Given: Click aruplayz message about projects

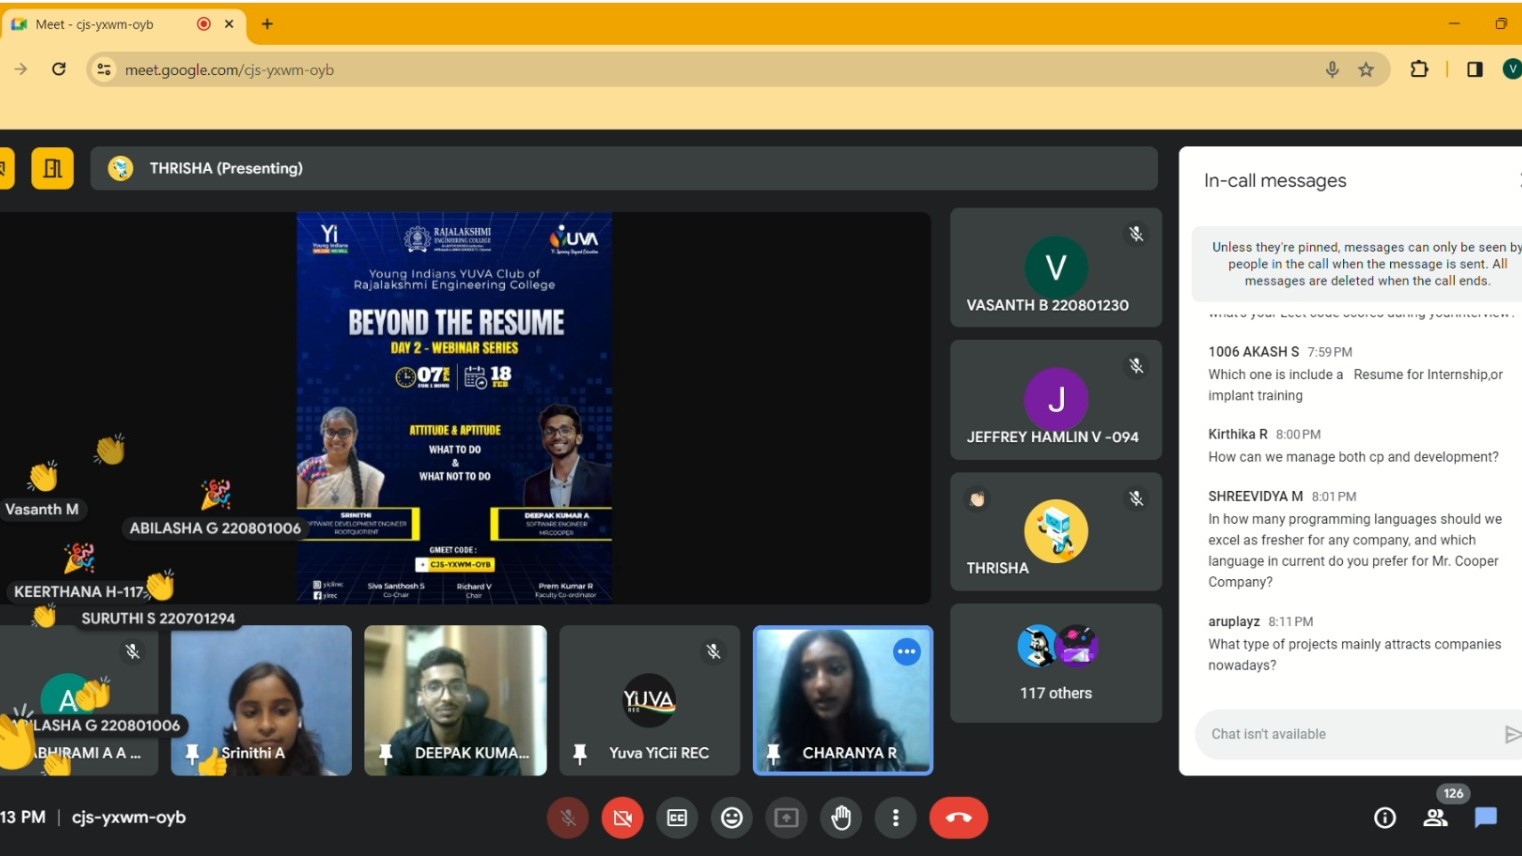Looking at the screenshot, I should coord(1354,655).
